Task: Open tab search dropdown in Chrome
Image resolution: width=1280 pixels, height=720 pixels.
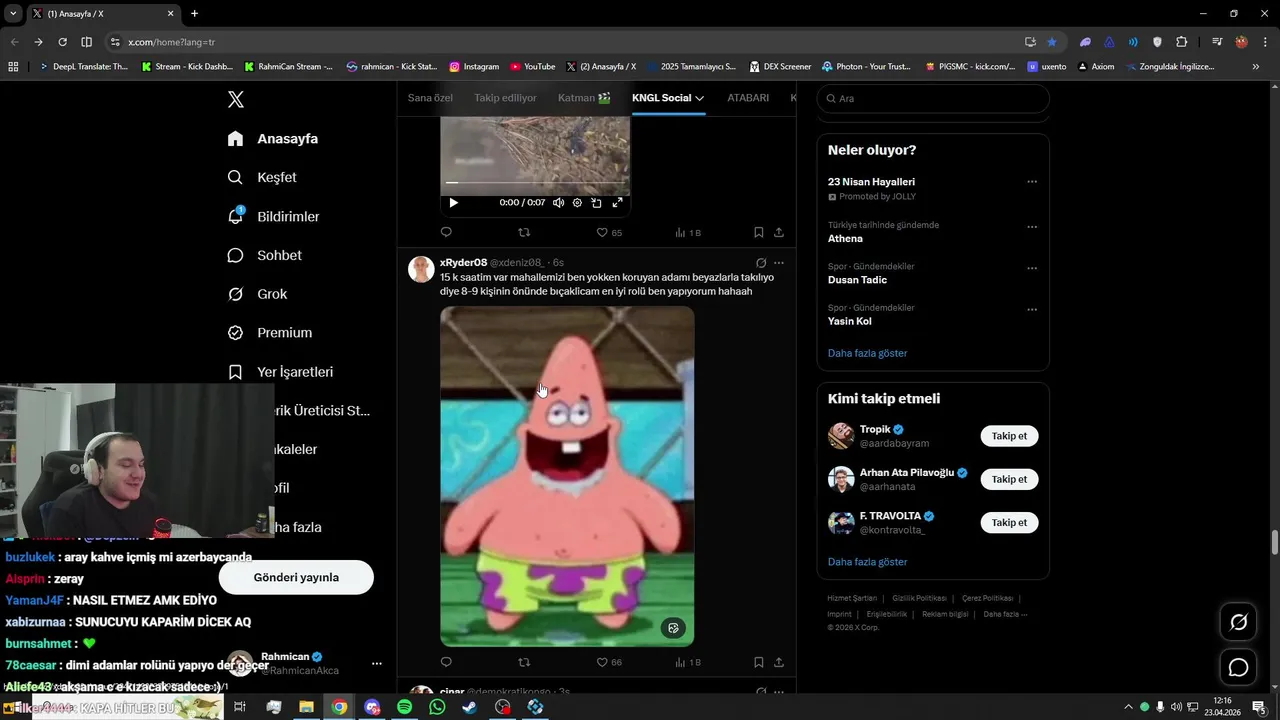Action: point(13,14)
